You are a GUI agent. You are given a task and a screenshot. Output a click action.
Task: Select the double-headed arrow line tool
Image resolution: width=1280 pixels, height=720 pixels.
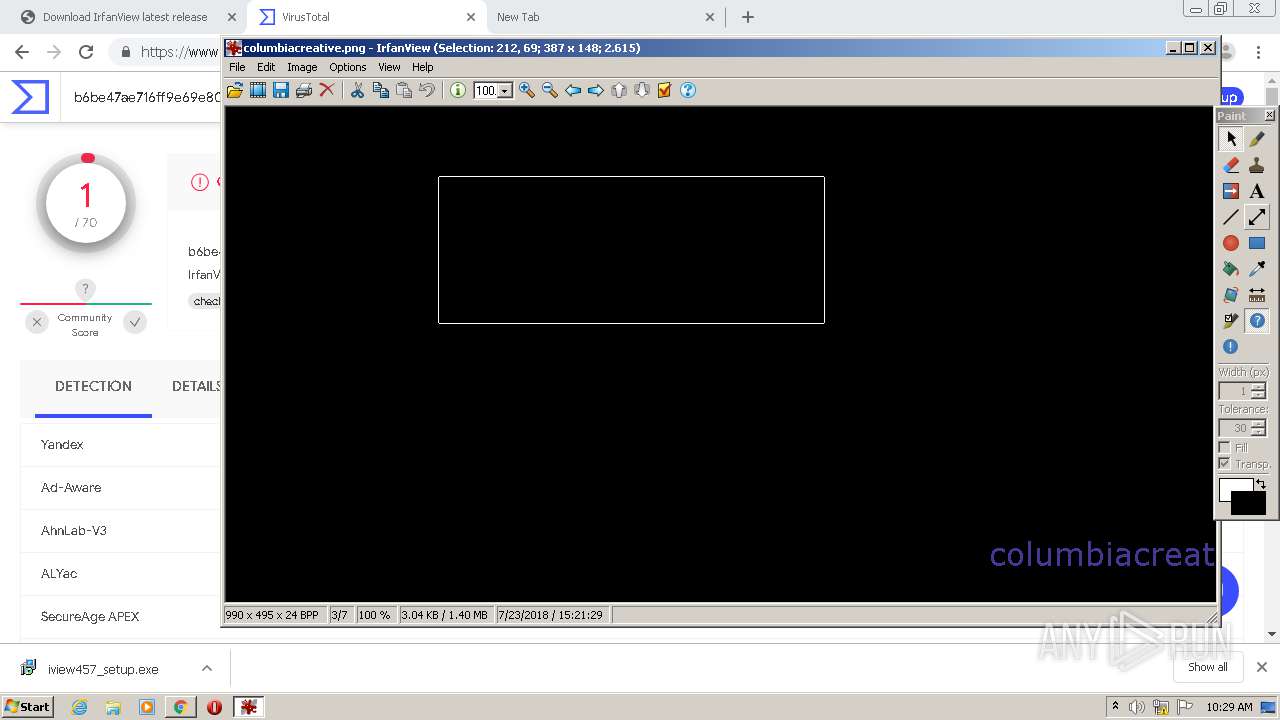coord(1257,217)
